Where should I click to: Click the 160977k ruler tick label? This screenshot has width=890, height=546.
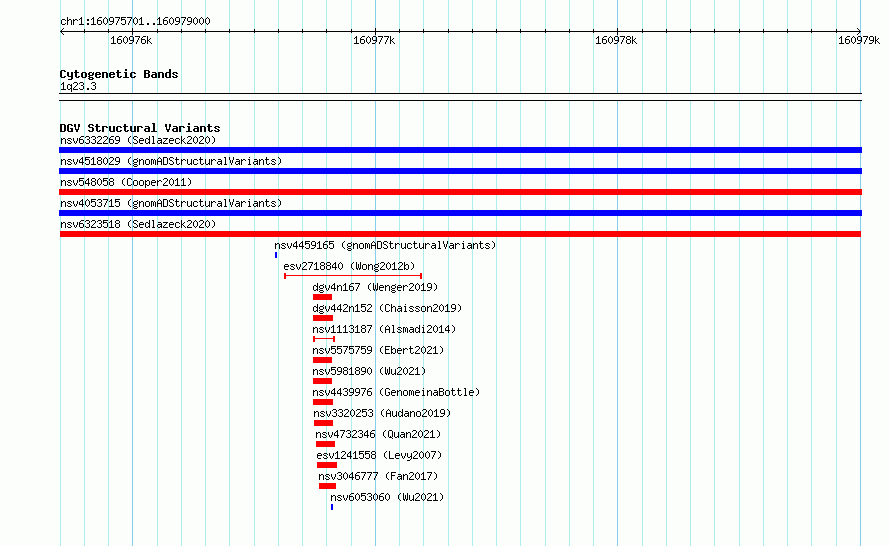(374, 40)
